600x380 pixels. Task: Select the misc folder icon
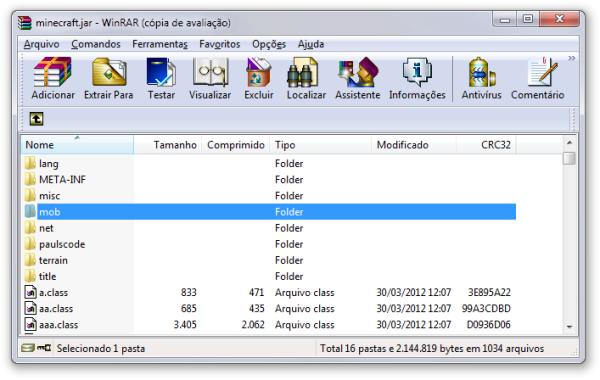30,196
